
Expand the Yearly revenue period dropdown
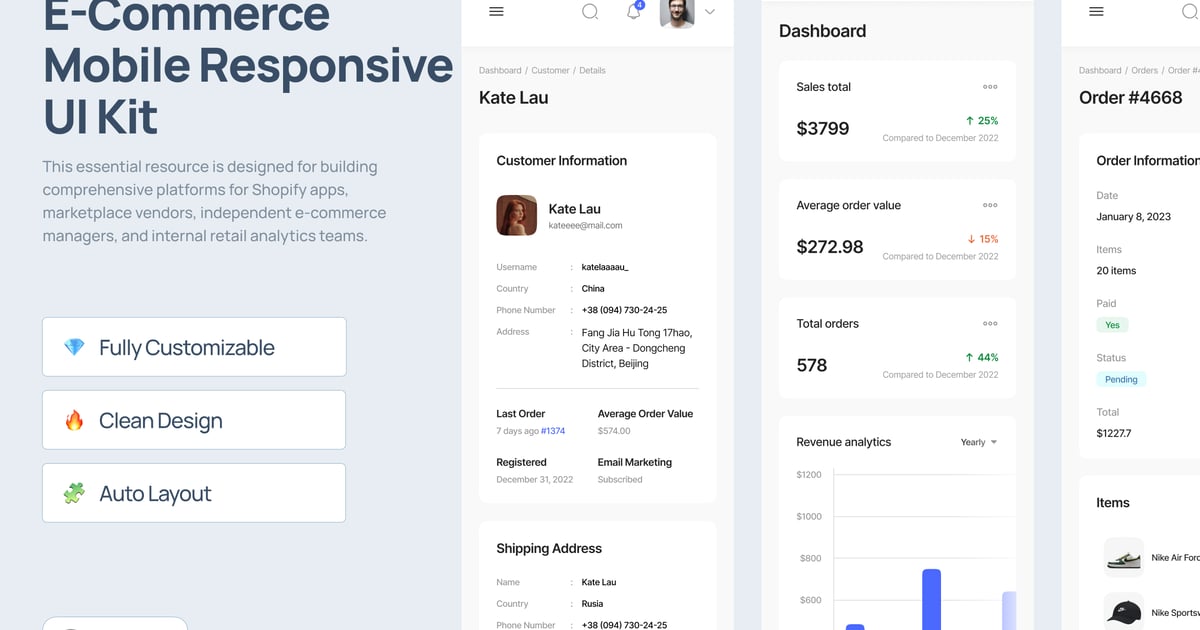click(x=979, y=442)
